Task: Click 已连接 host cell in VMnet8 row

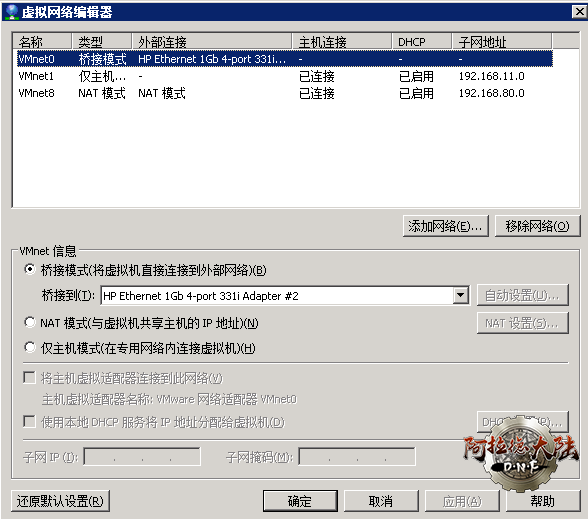Action: [x=317, y=93]
